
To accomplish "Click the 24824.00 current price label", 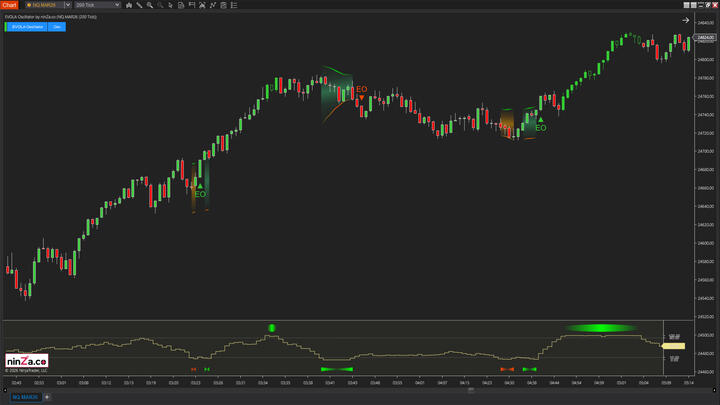I will pos(704,38).
